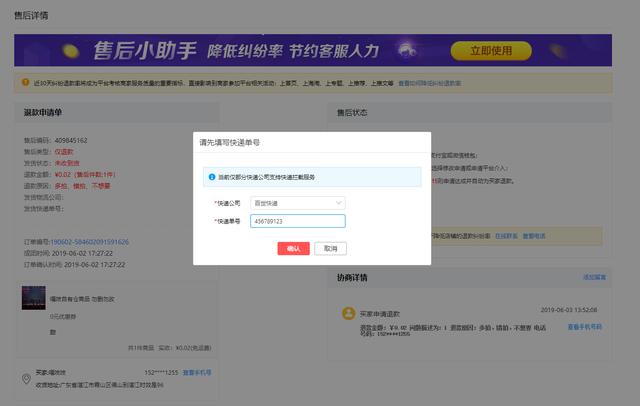The image size is (640, 406).
Task: Click the 添加留言 link
Action: pyautogui.click(x=594, y=277)
